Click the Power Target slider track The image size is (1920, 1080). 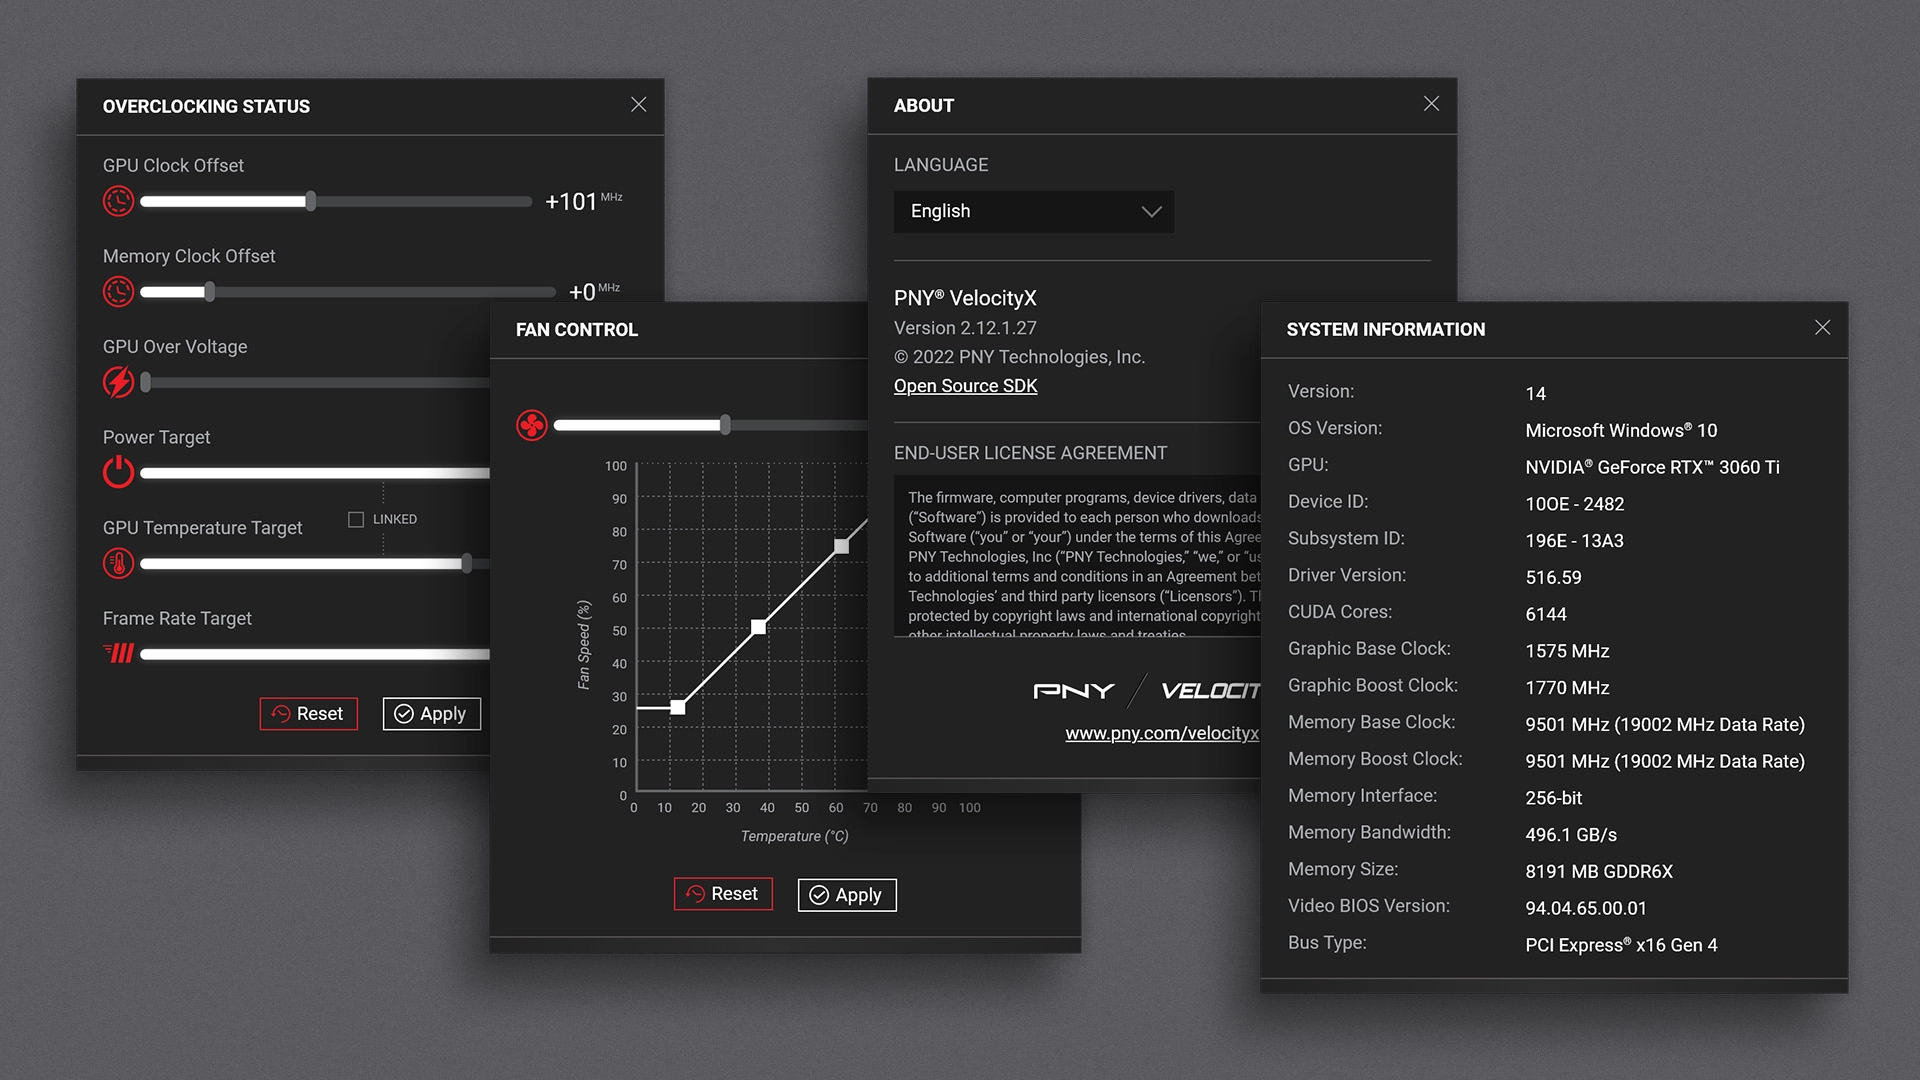(x=315, y=473)
